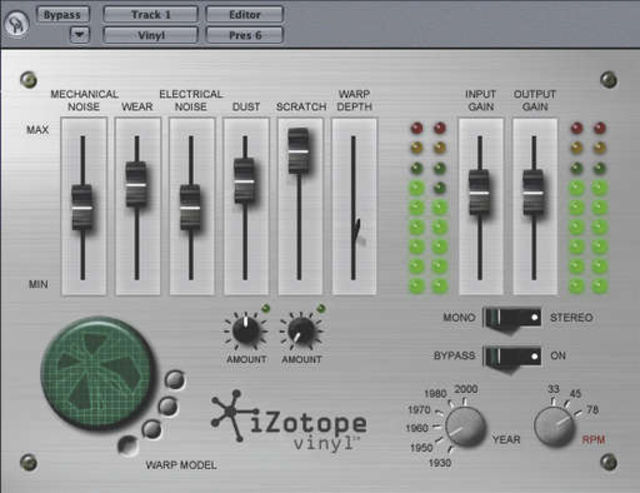Open the preset dropdown arrow under Bypass
The width and height of the screenshot is (640, 493).
79,35
